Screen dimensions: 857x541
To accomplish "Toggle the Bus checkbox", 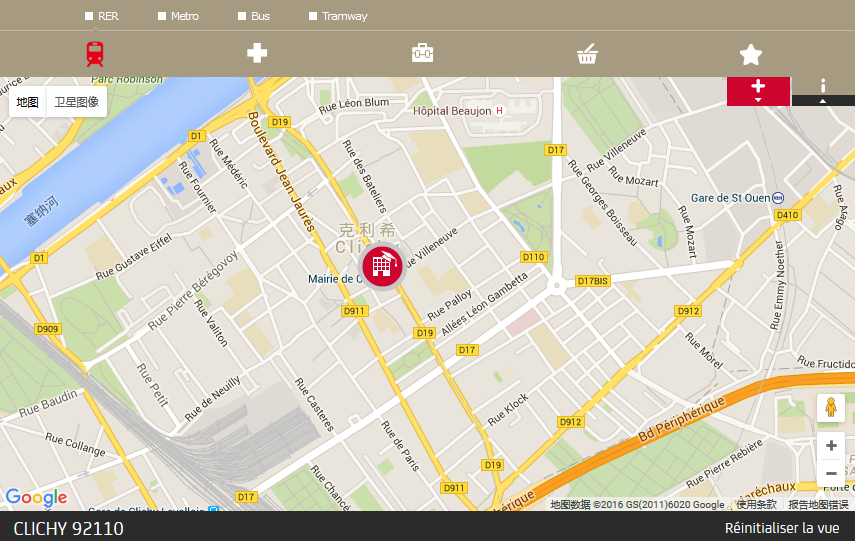I will click(242, 16).
